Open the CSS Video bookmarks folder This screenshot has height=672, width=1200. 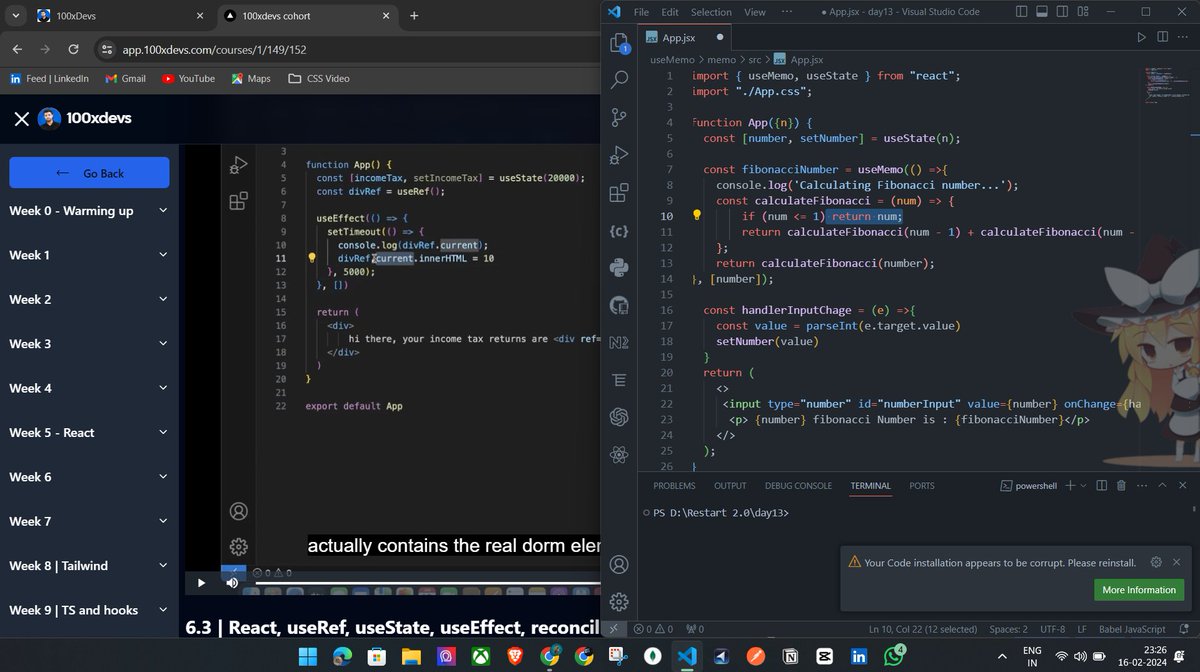tap(319, 78)
